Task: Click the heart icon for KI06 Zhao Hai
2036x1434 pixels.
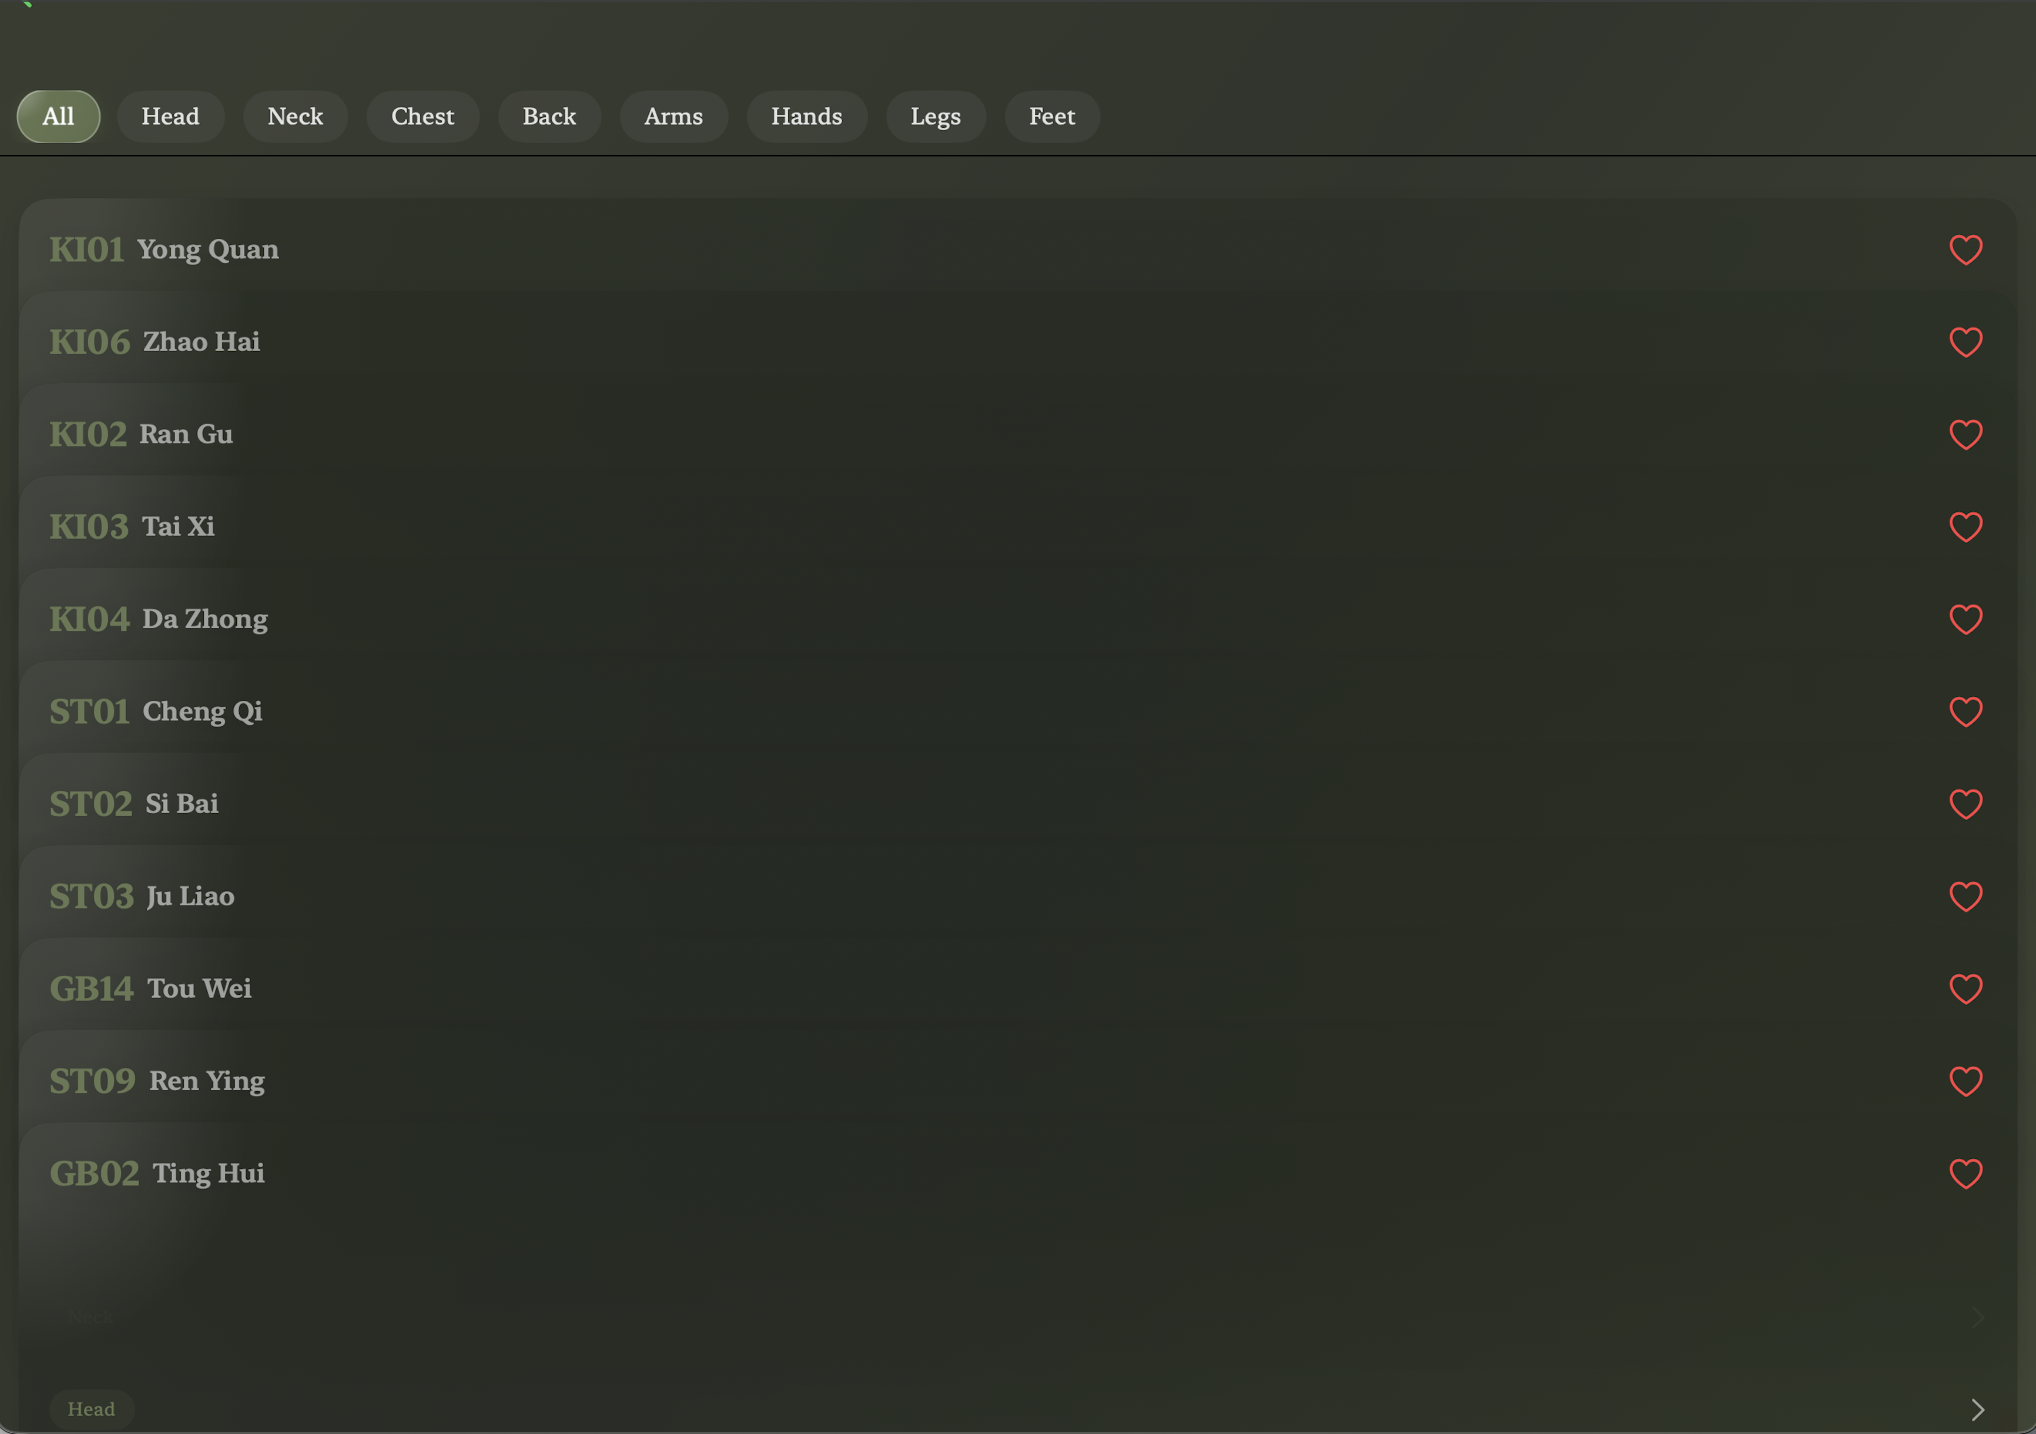Action: (1965, 342)
